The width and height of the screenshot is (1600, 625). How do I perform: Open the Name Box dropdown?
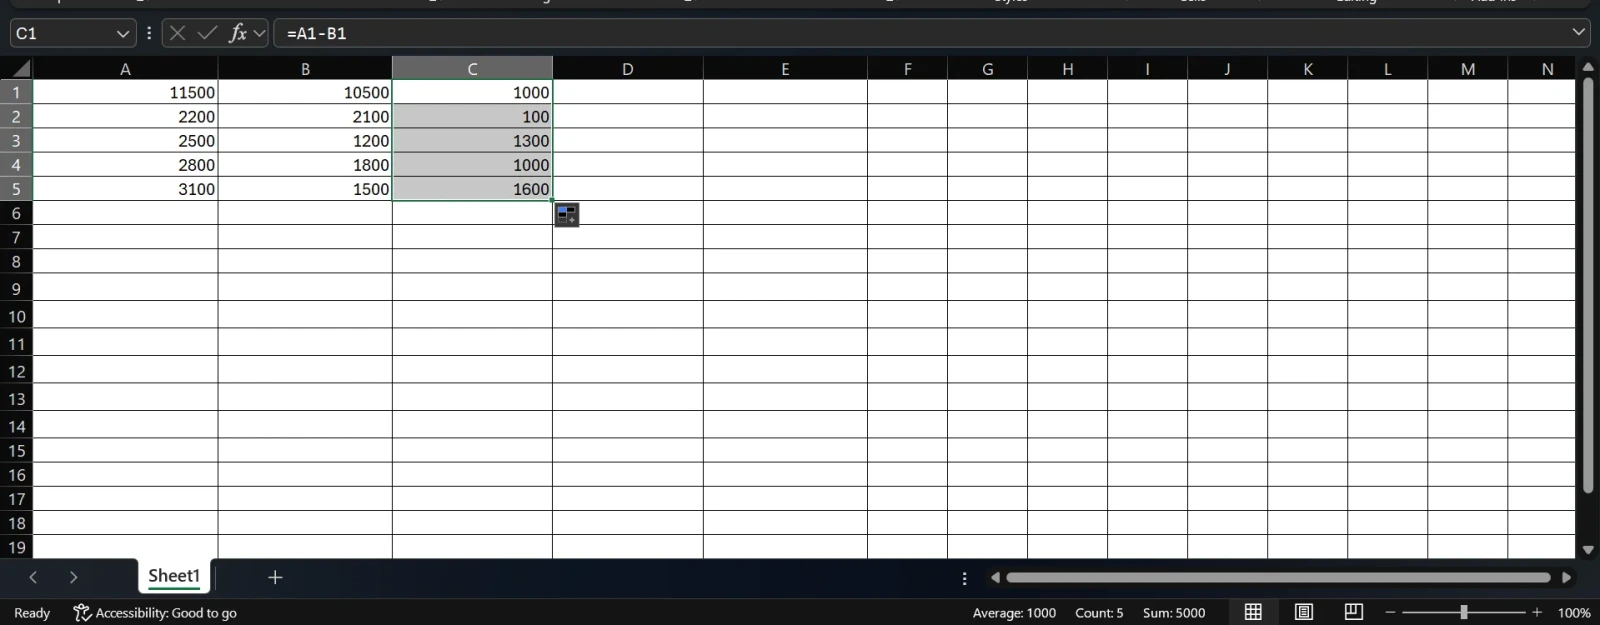(123, 33)
